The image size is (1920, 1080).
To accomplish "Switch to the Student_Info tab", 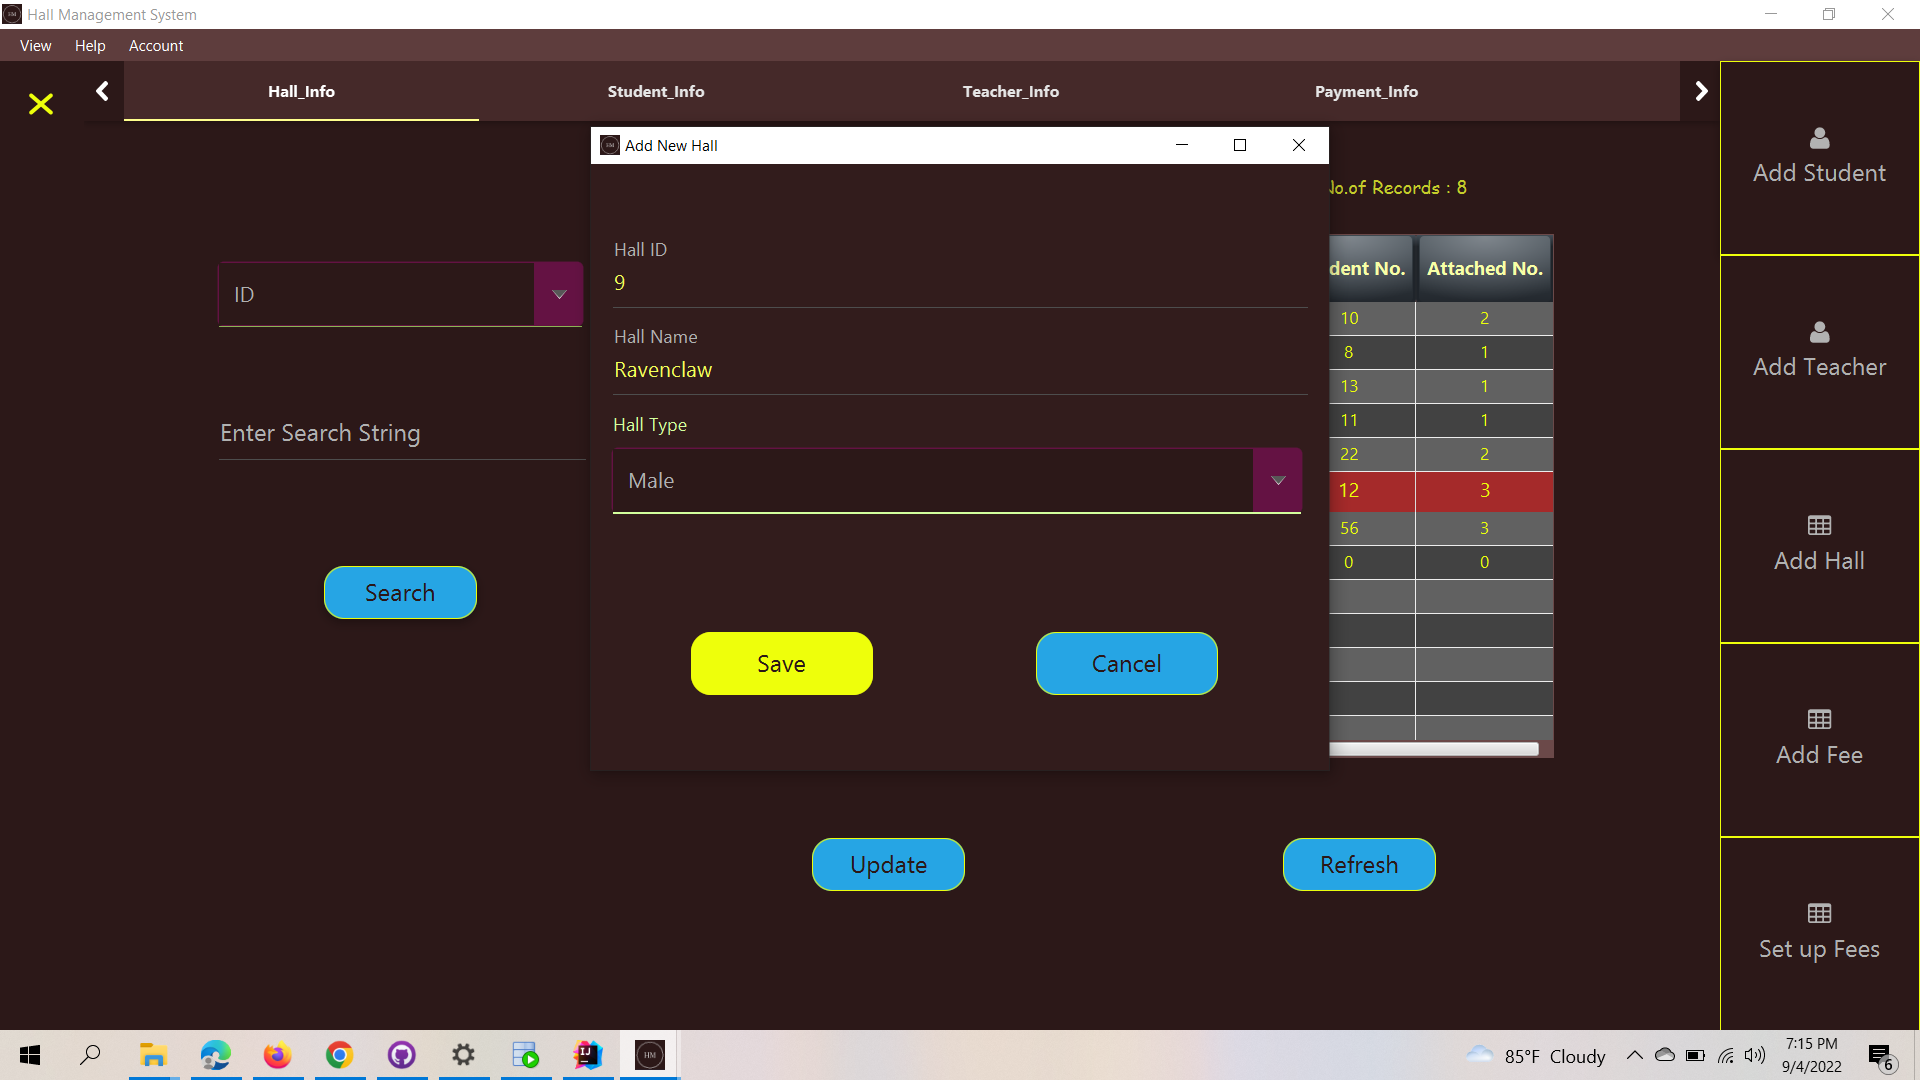I will [656, 91].
